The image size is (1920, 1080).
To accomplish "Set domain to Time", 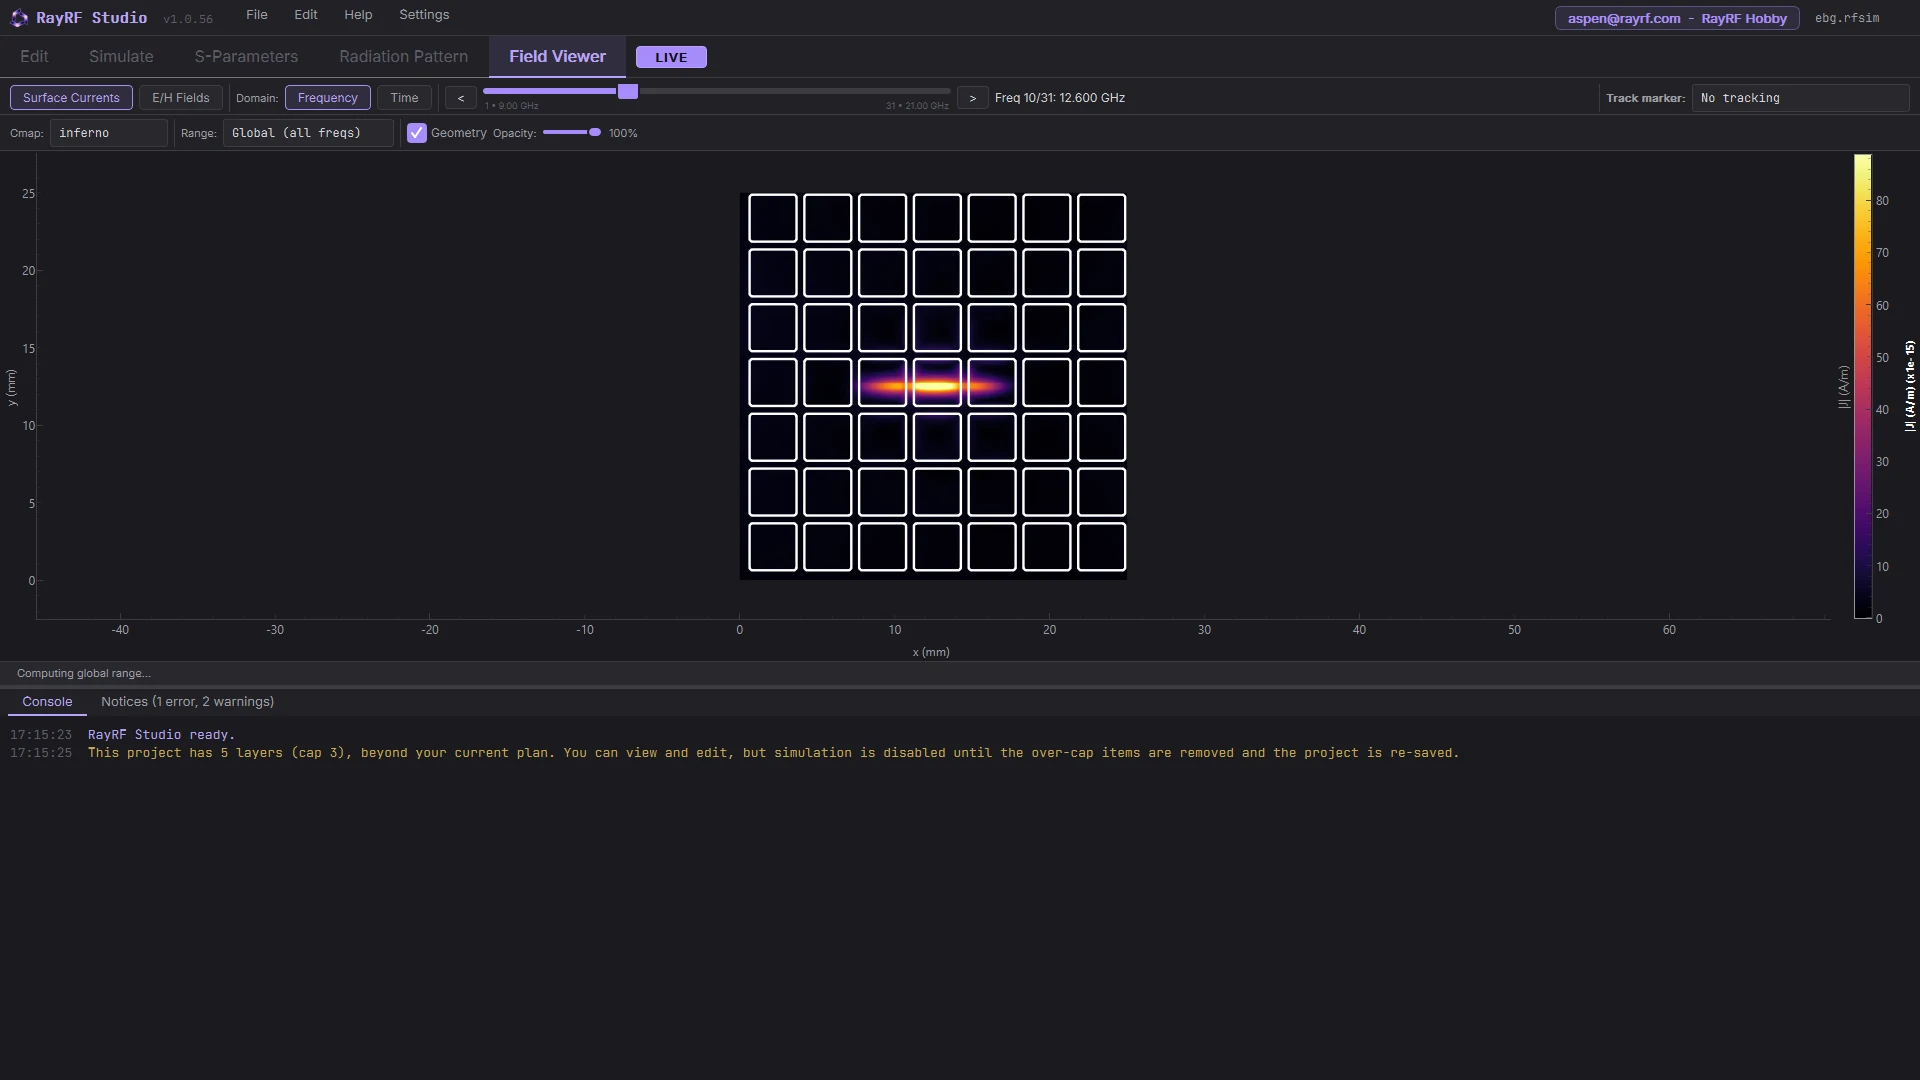I will click(404, 98).
